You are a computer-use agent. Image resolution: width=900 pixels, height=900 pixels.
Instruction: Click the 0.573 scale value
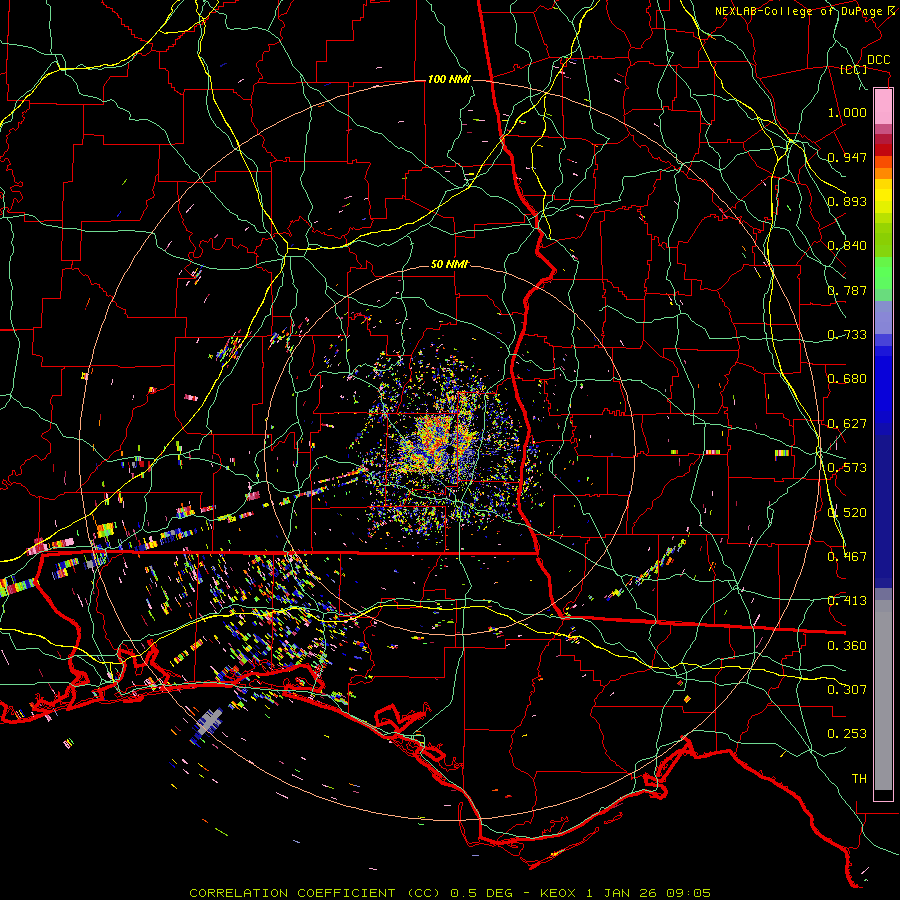point(847,468)
